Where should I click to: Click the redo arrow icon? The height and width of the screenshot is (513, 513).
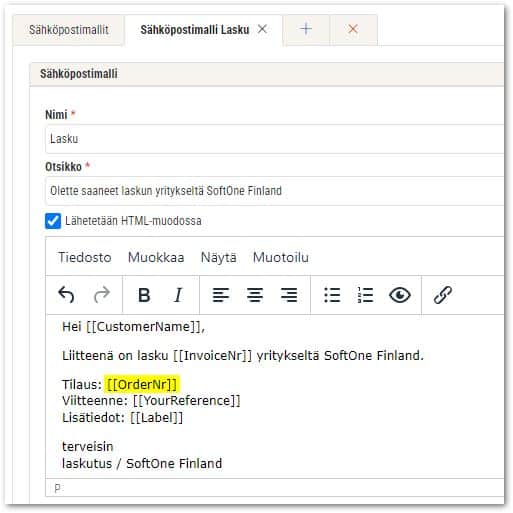click(102, 295)
